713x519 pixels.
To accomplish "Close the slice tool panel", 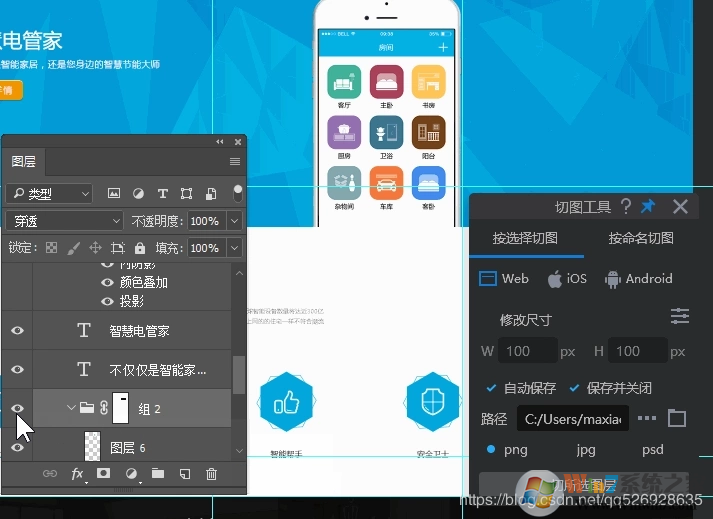I will 680,207.
